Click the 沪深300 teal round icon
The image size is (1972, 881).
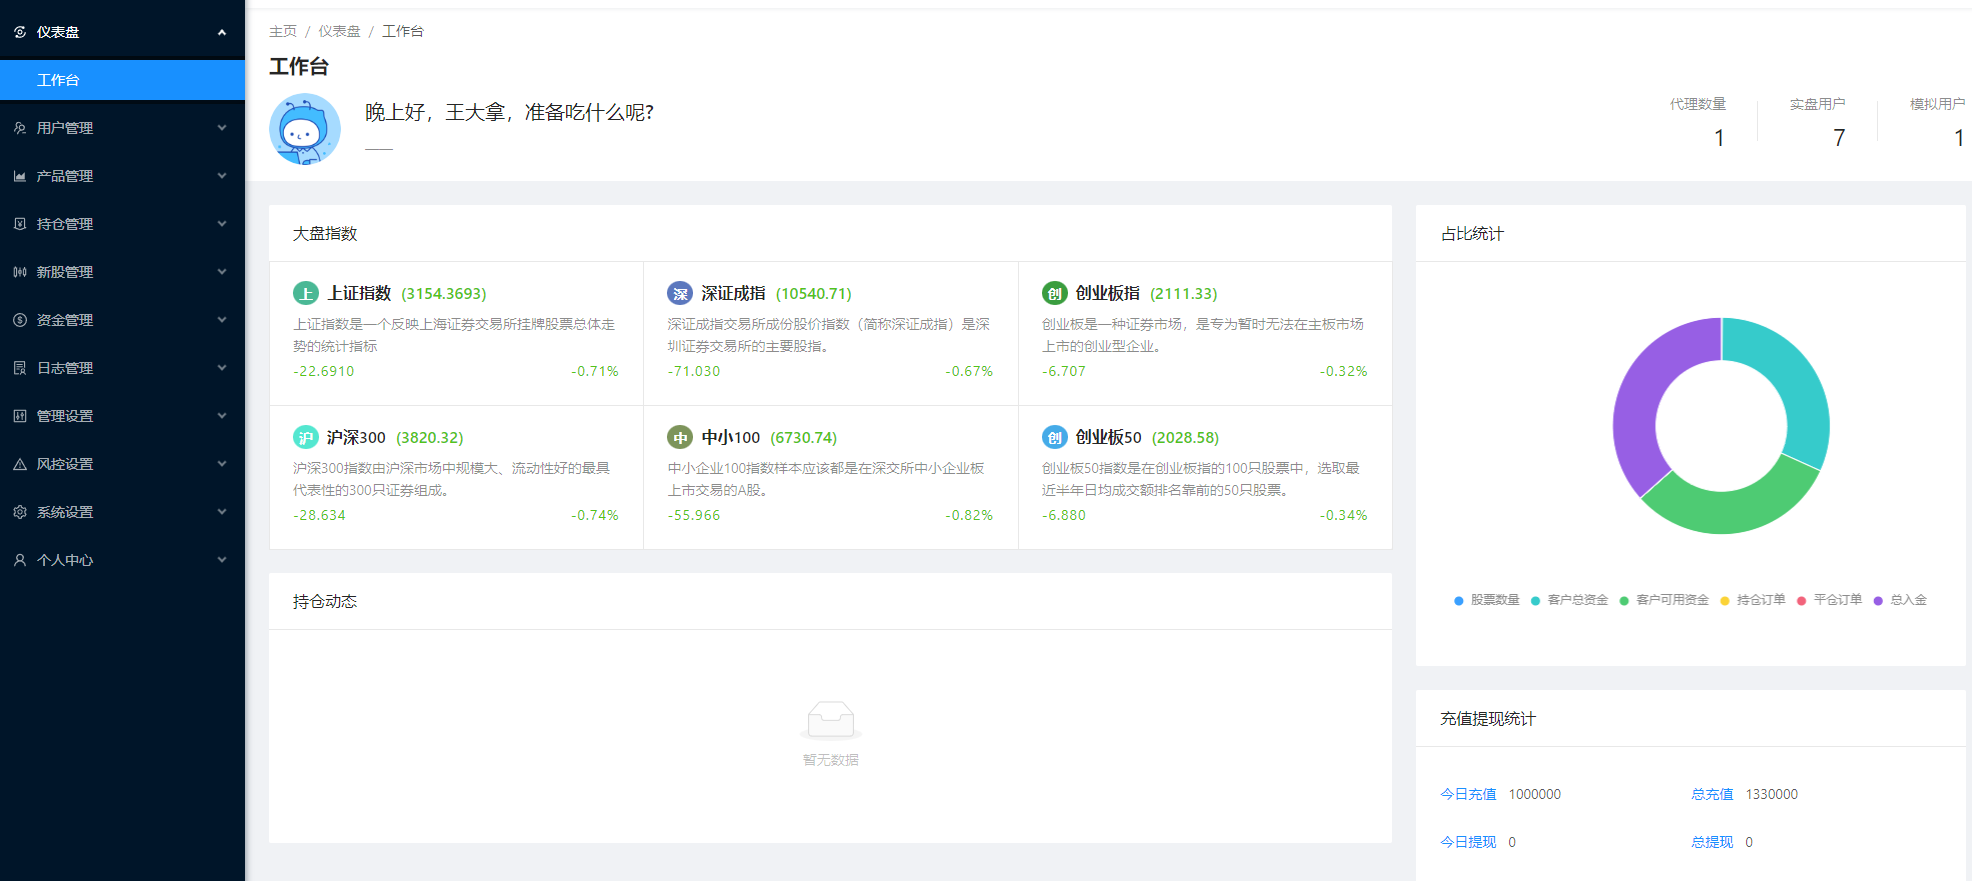click(305, 437)
